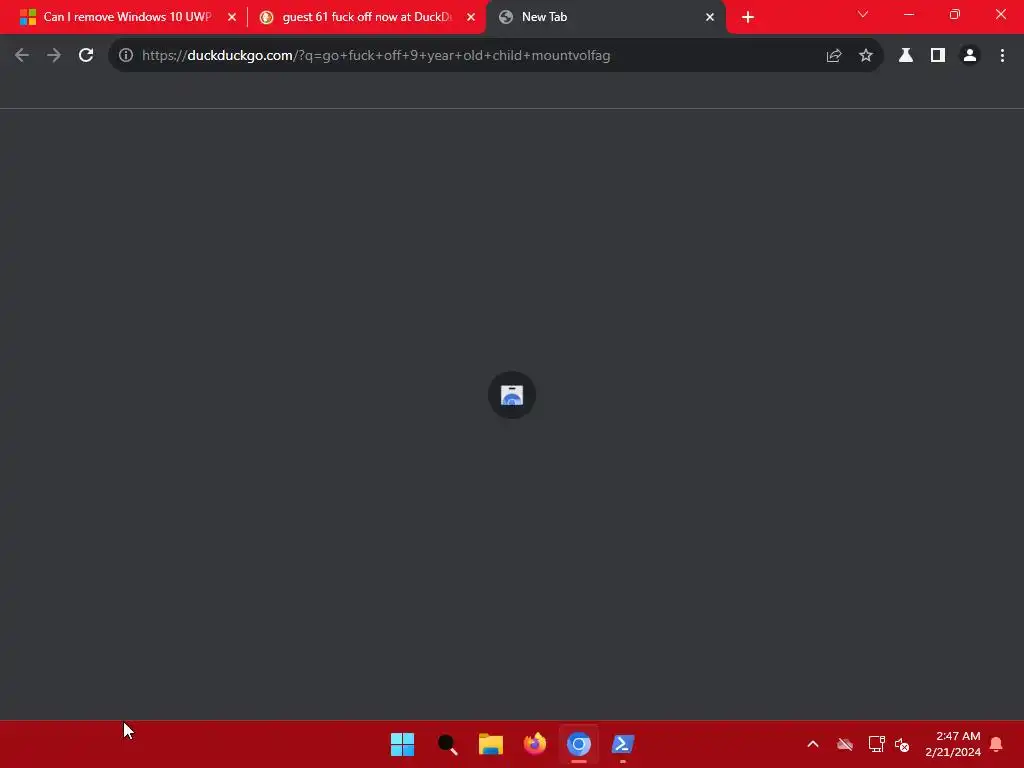Close the New Tab tab

pyautogui.click(x=710, y=17)
